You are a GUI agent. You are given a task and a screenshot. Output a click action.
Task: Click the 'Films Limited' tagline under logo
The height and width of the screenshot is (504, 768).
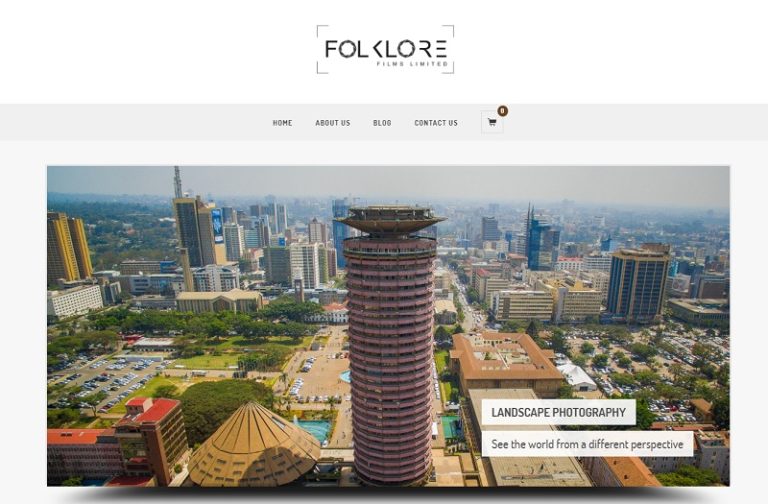pos(412,64)
